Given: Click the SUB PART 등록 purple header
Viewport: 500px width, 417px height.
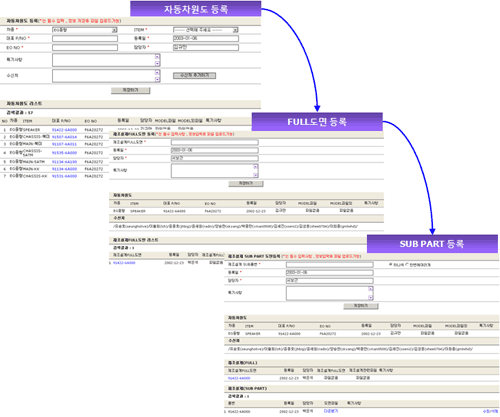Looking at the screenshot, I should click(432, 244).
